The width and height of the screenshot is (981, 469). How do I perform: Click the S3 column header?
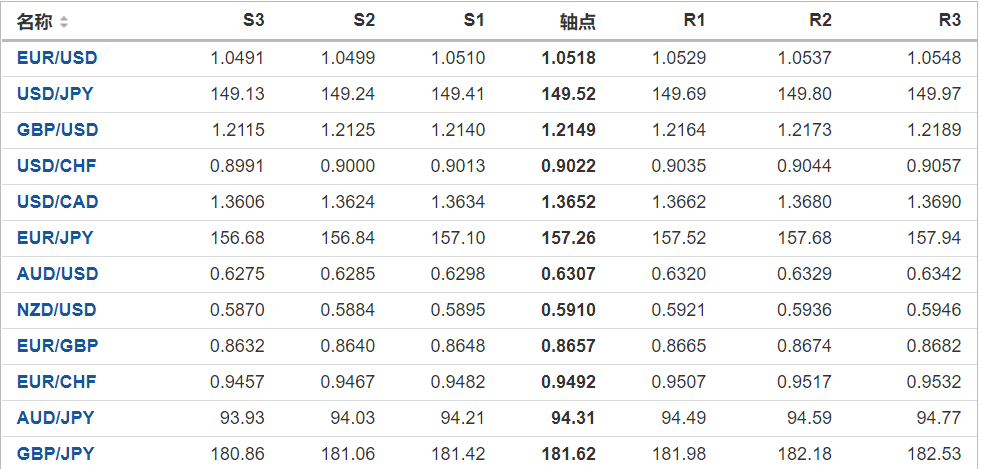click(x=253, y=21)
